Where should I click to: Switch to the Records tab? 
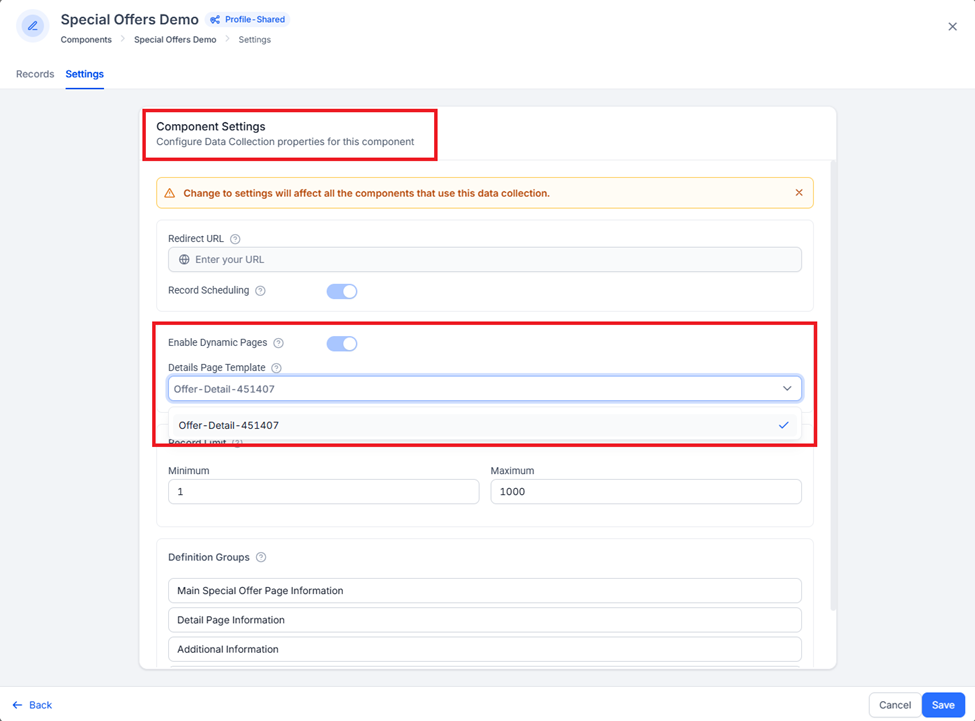[35, 74]
